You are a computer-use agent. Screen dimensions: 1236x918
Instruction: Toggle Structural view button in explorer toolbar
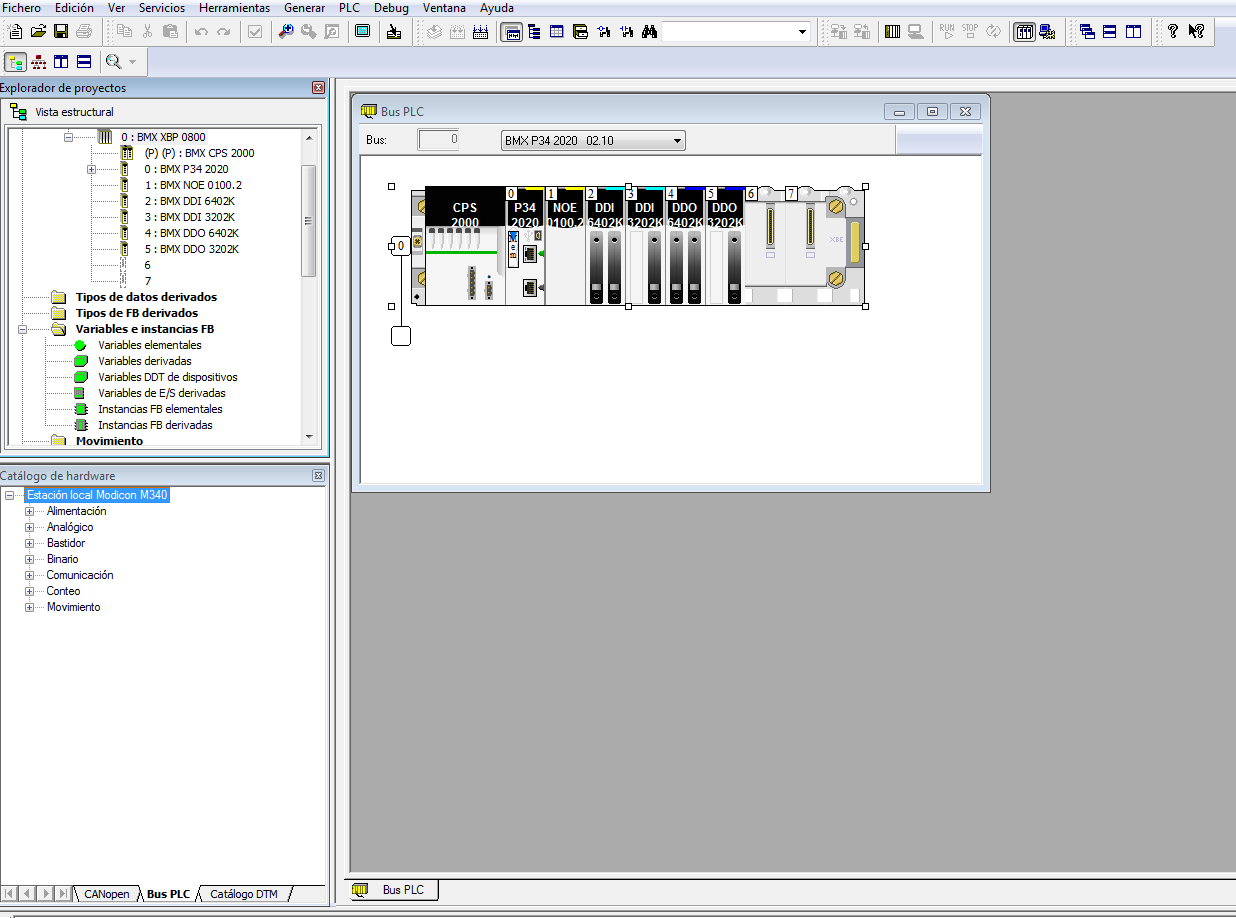[16, 62]
